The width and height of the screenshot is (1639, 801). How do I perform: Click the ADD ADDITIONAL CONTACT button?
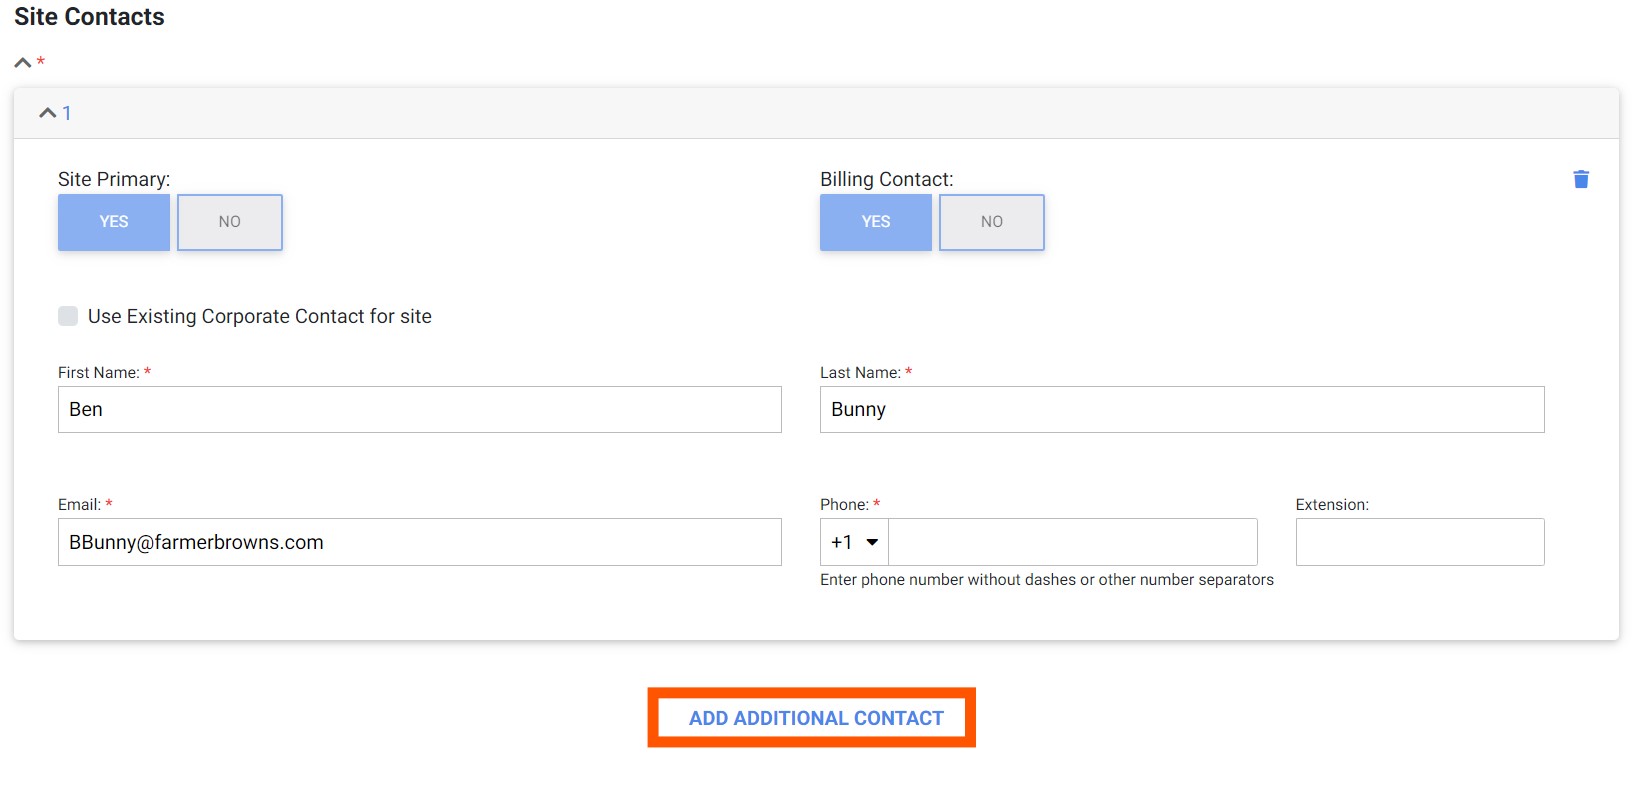click(x=815, y=718)
